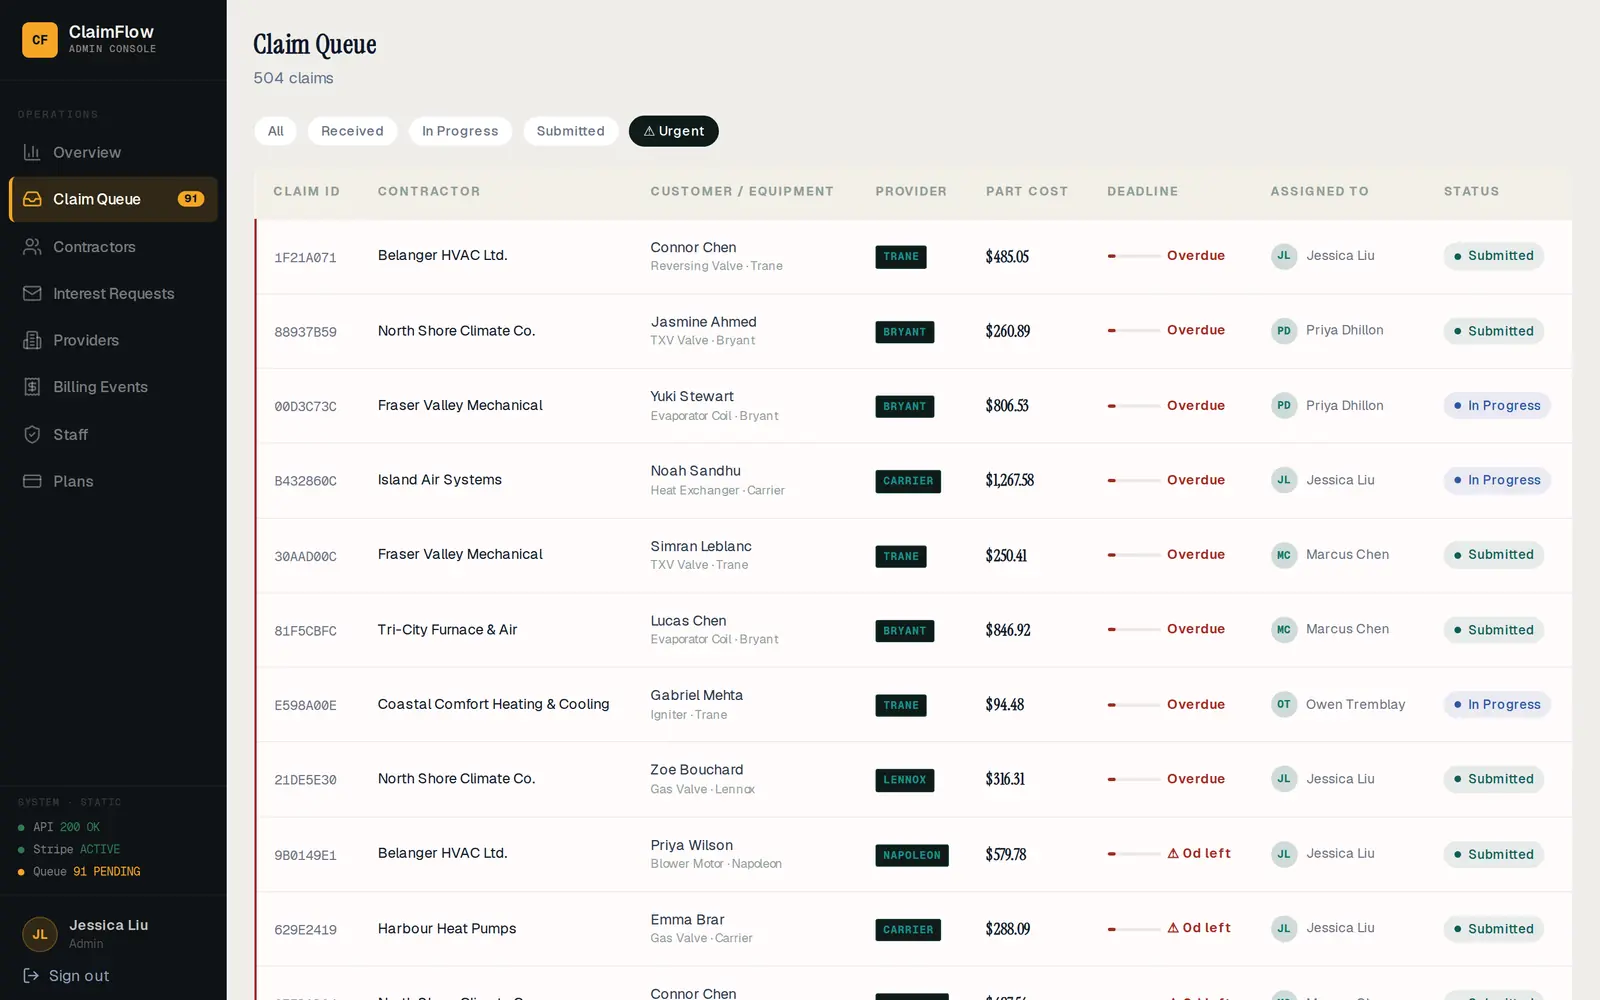Click the Submitted status badge on claim 88937B59
The image size is (1600, 1000).
click(x=1494, y=331)
